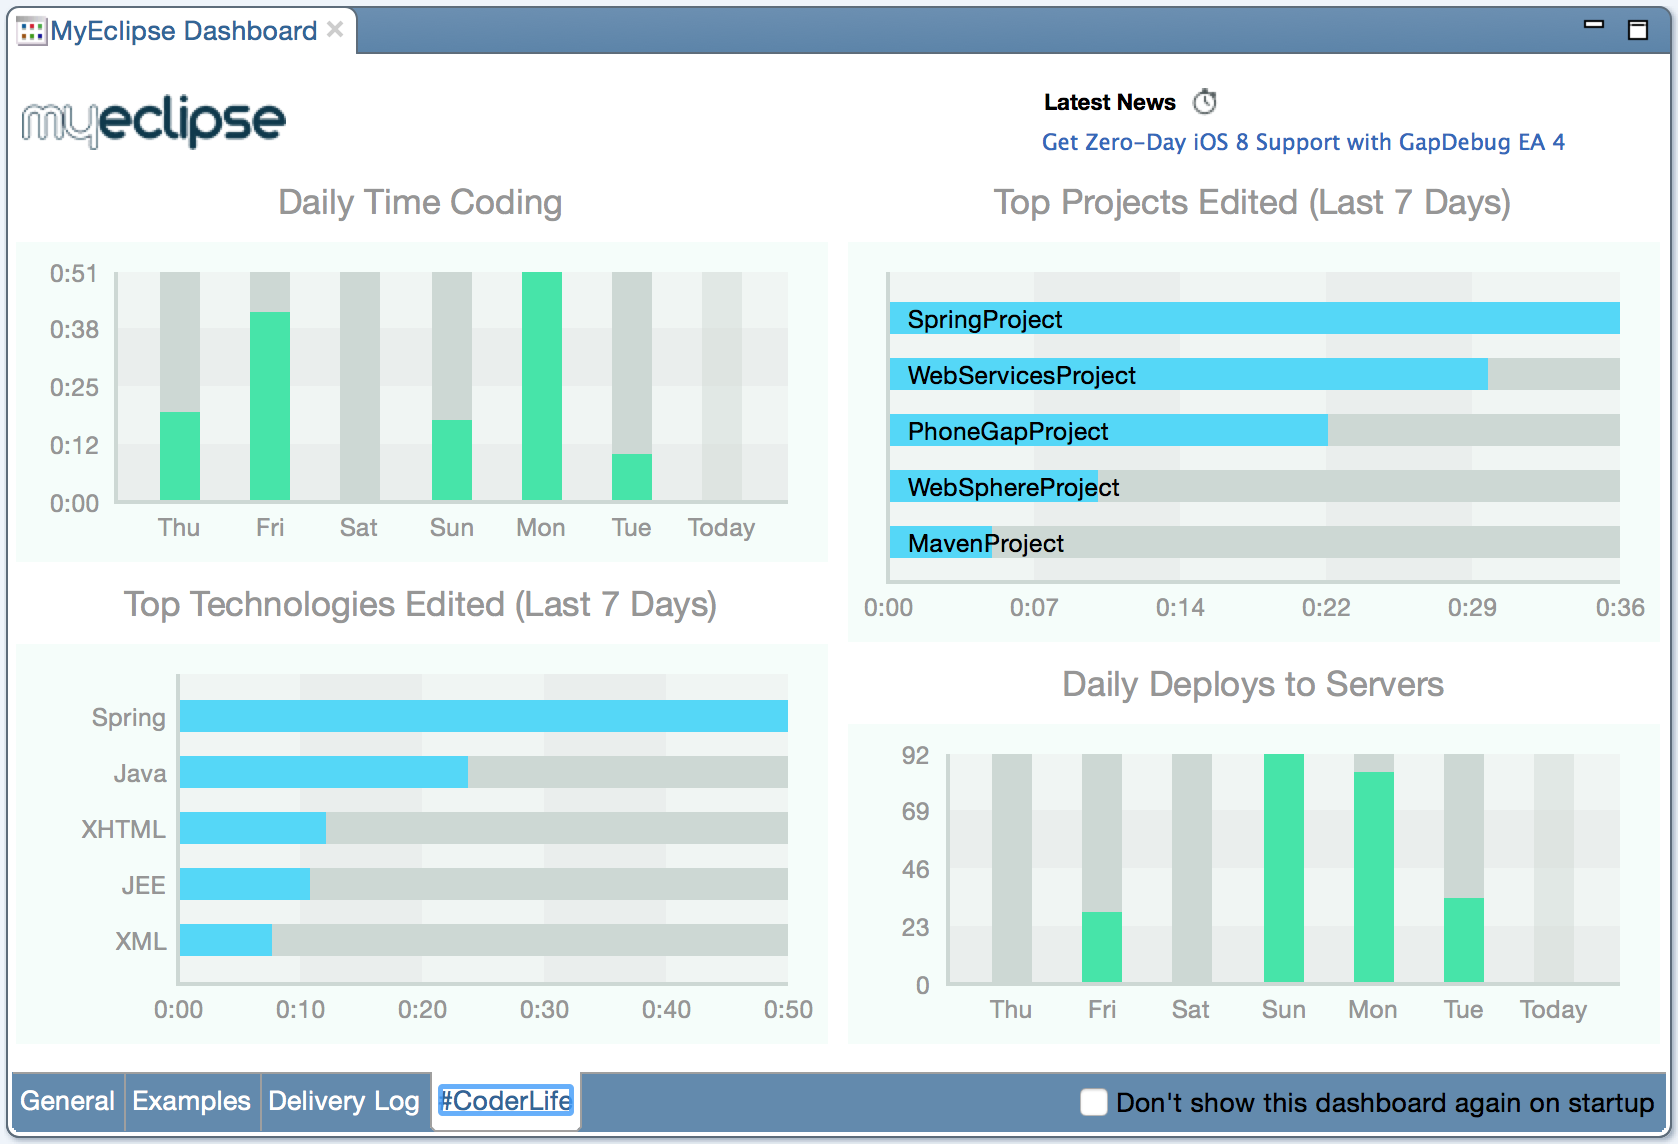The width and height of the screenshot is (1678, 1144).
Task: Click the XML technology bar
Action: 225,940
